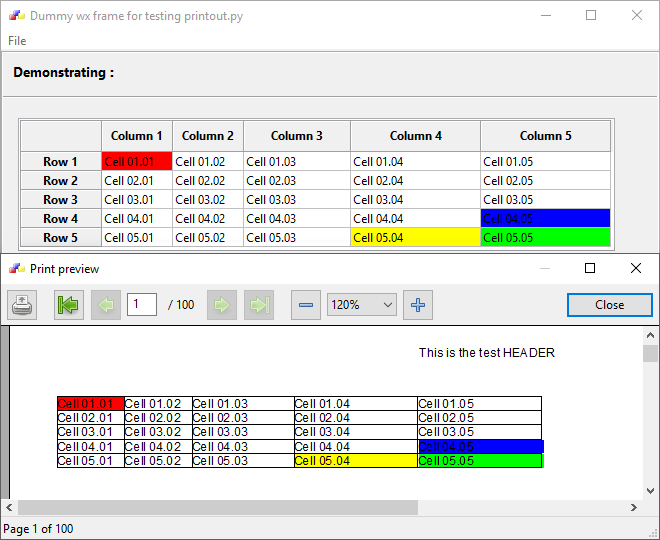The image size is (660, 540).
Task: Click the blue Cell 04.05 in grid
Action: tap(545, 219)
